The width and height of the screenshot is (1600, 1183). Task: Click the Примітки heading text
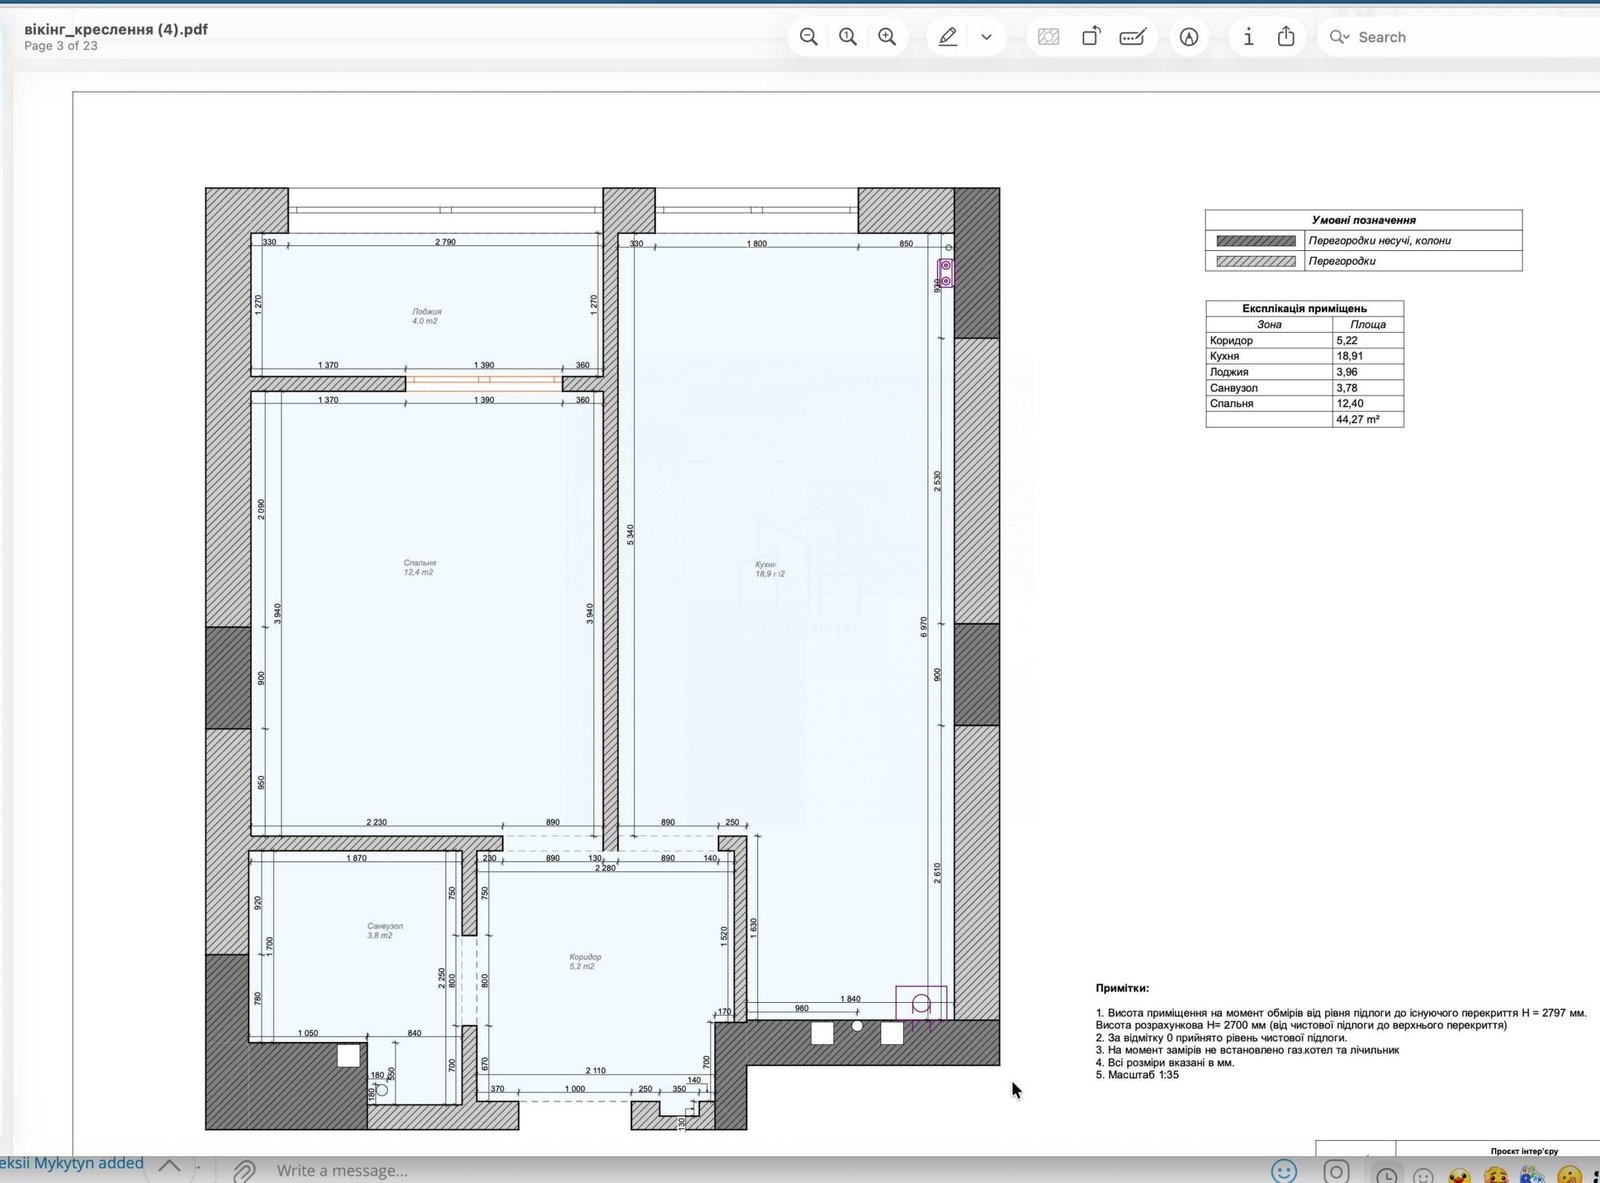tap(1122, 988)
